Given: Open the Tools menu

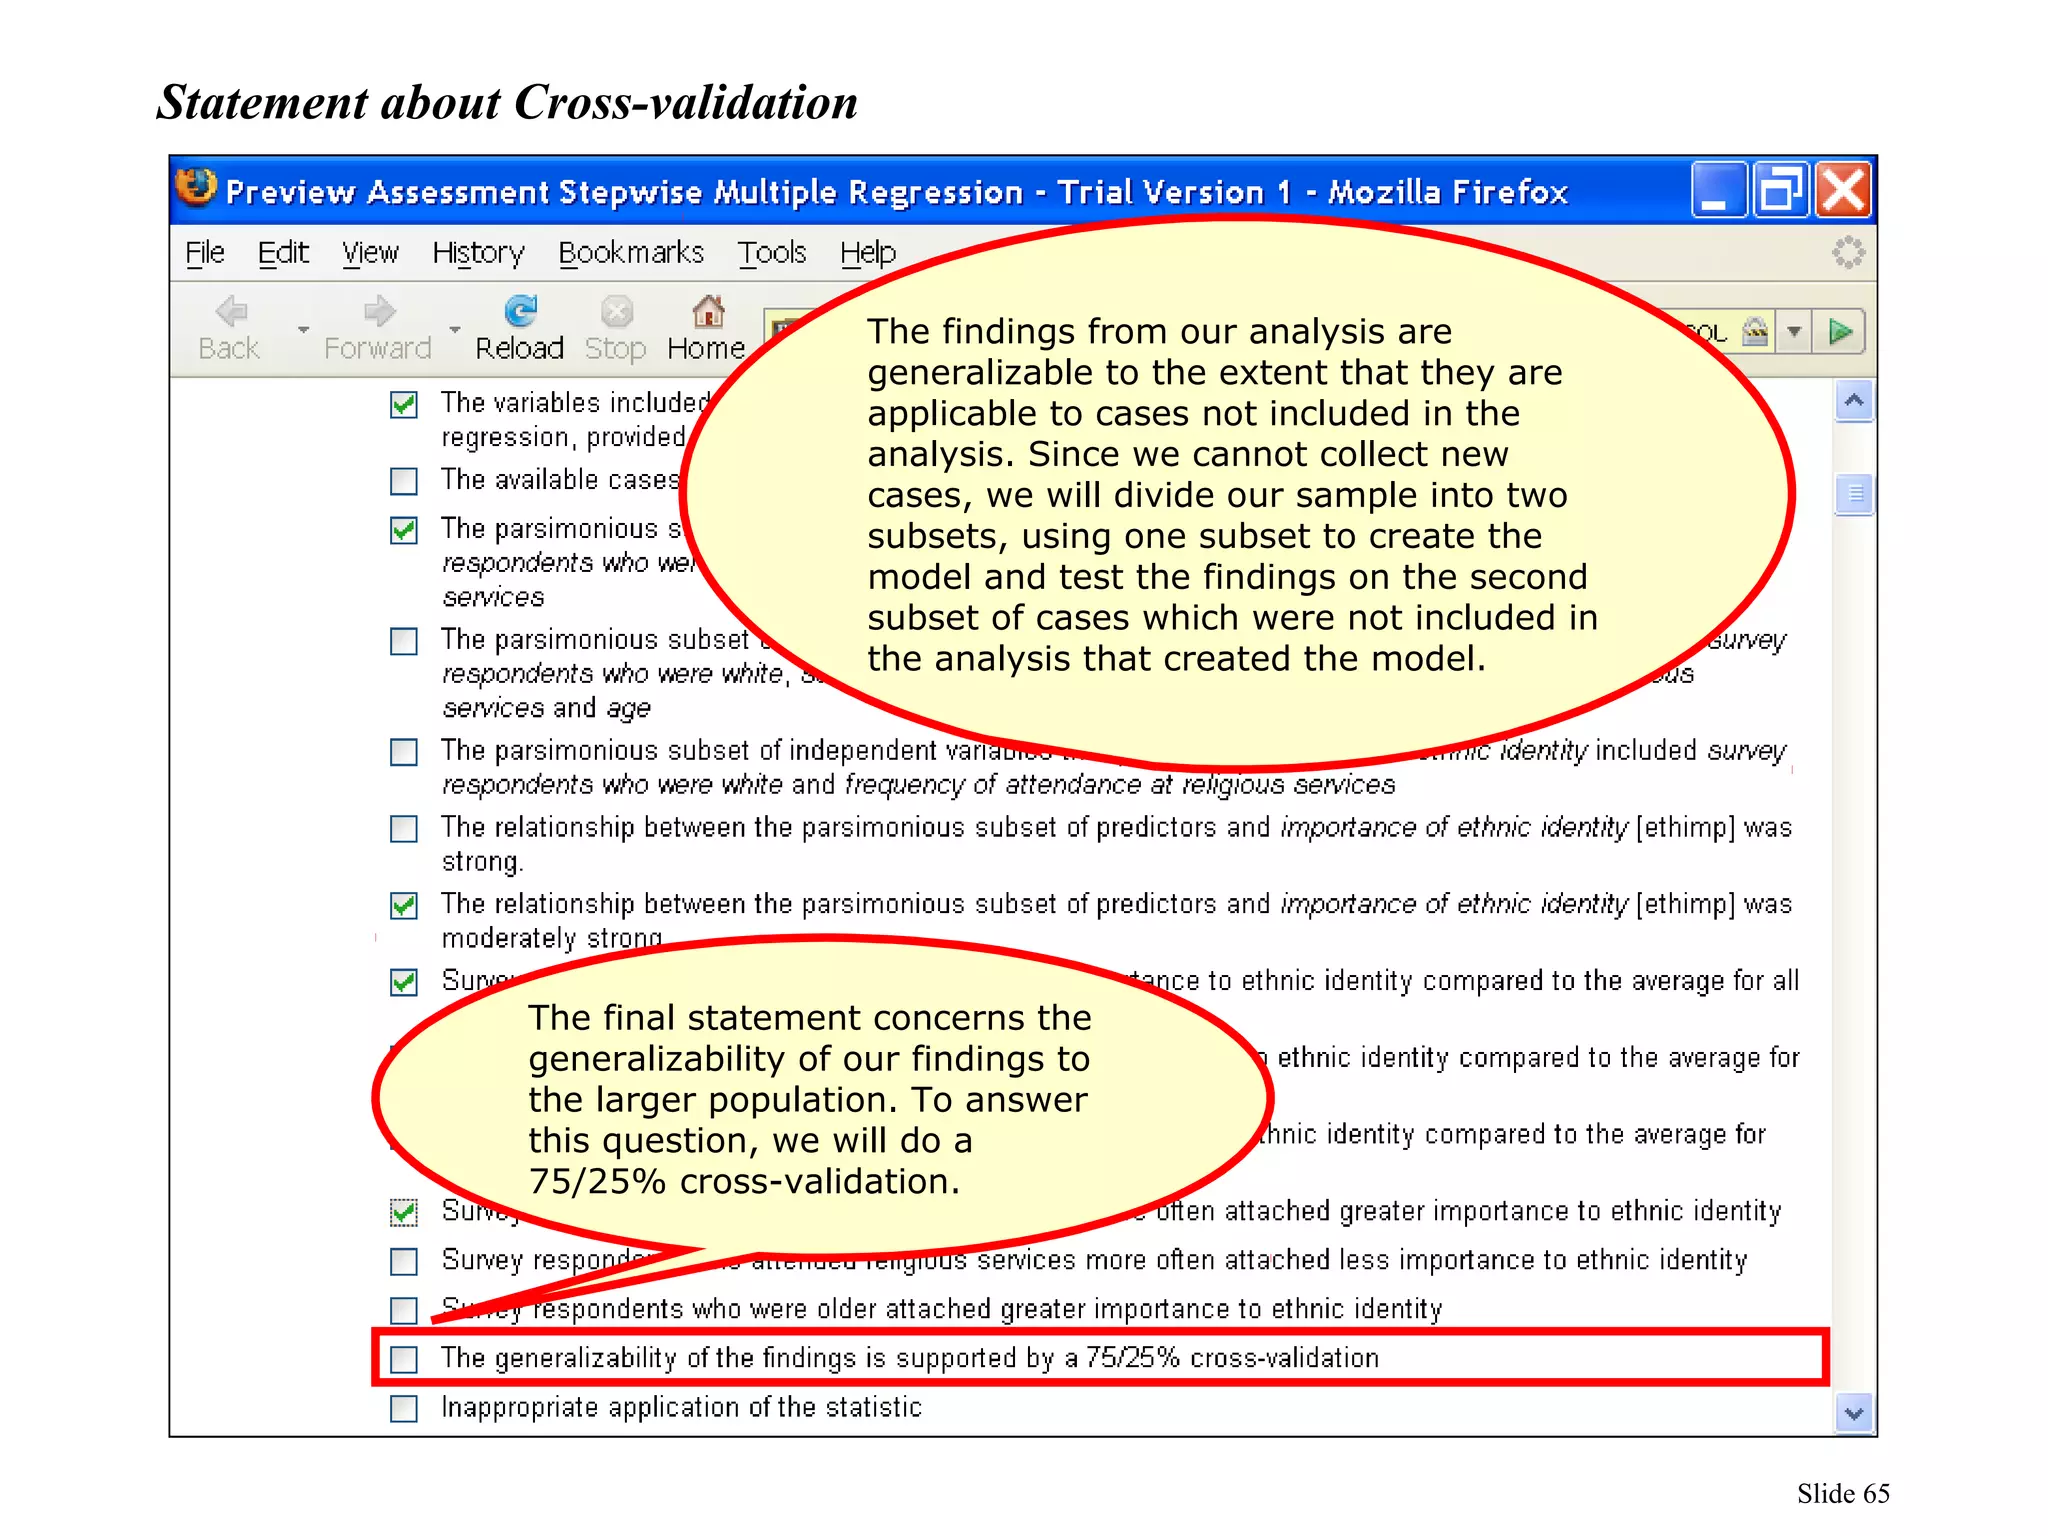Looking at the screenshot, I should (x=772, y=252).
